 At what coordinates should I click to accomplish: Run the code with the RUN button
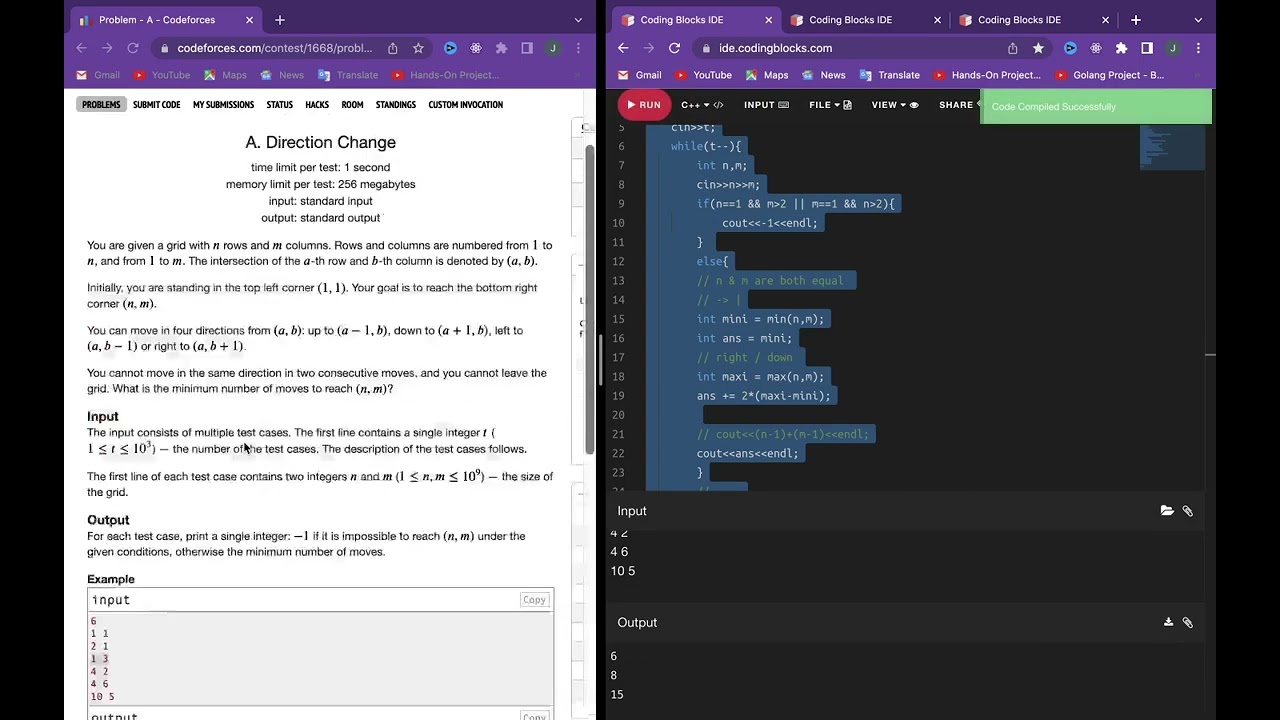coord(642,105)
